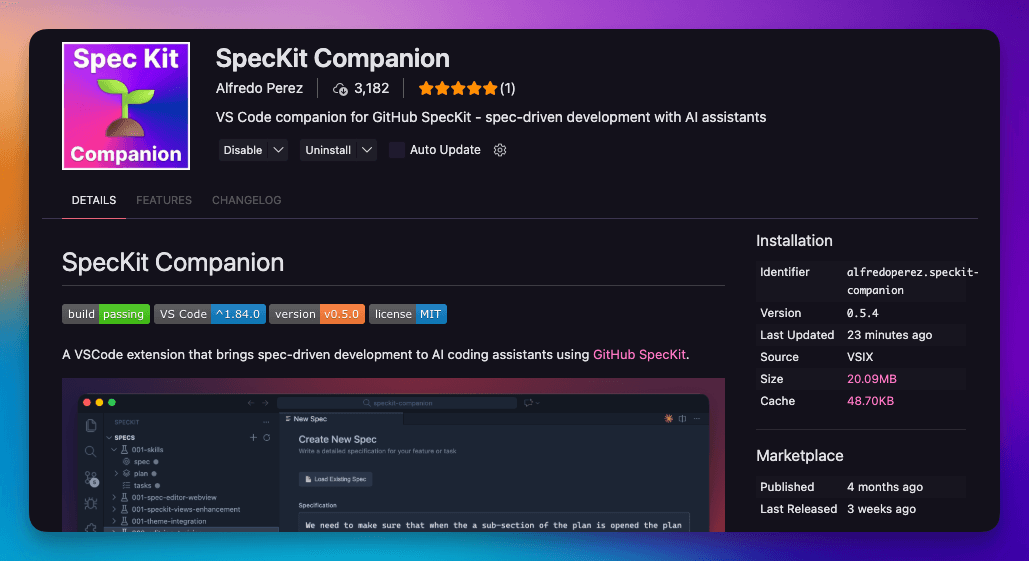Open the extension settings gear menu
Screen dimensions: 1029x561
tap(500, 150)
